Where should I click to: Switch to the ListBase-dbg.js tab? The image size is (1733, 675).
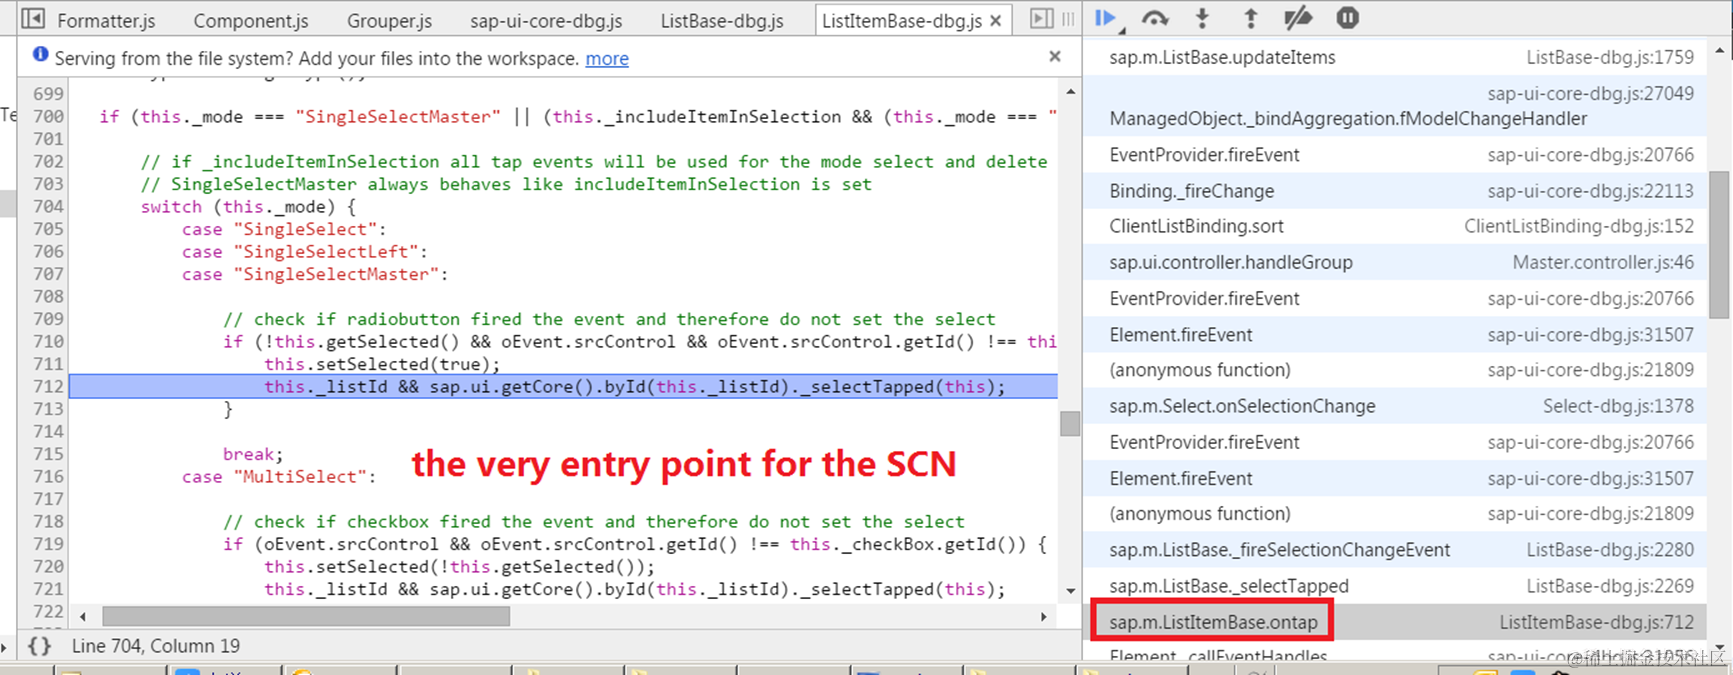tap(722, 20)
